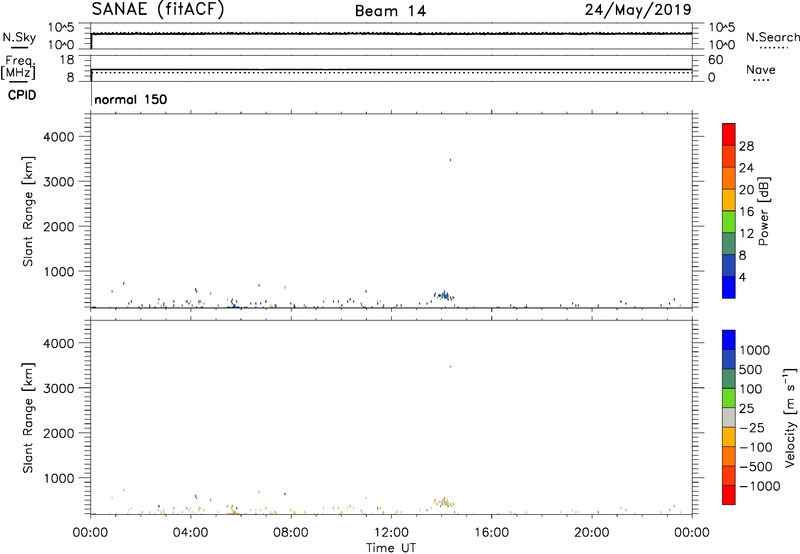The image size is (800, 554).
Task: Click the 4000 tick of the power panel
Action: click(x=59, y=137)
